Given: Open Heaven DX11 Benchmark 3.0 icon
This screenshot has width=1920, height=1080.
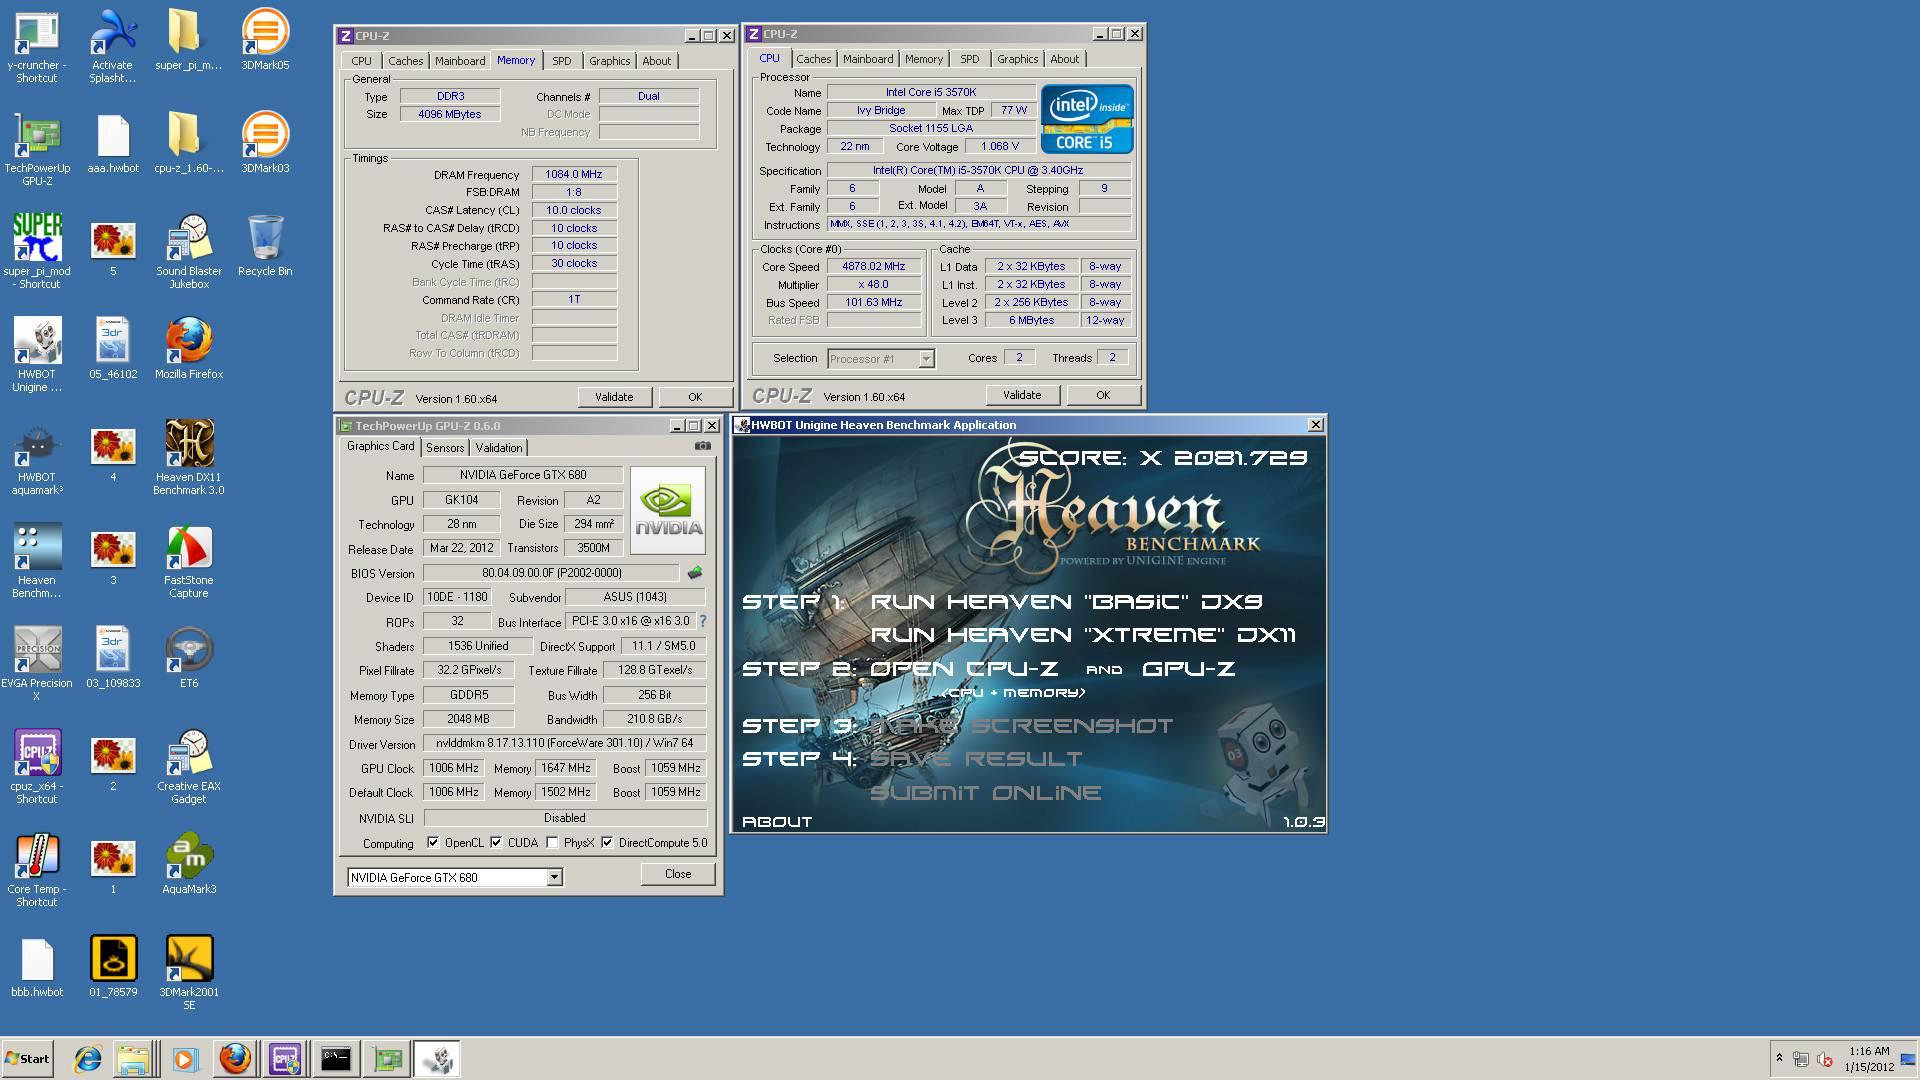Looking at the screenshot, I should [189, 445].
